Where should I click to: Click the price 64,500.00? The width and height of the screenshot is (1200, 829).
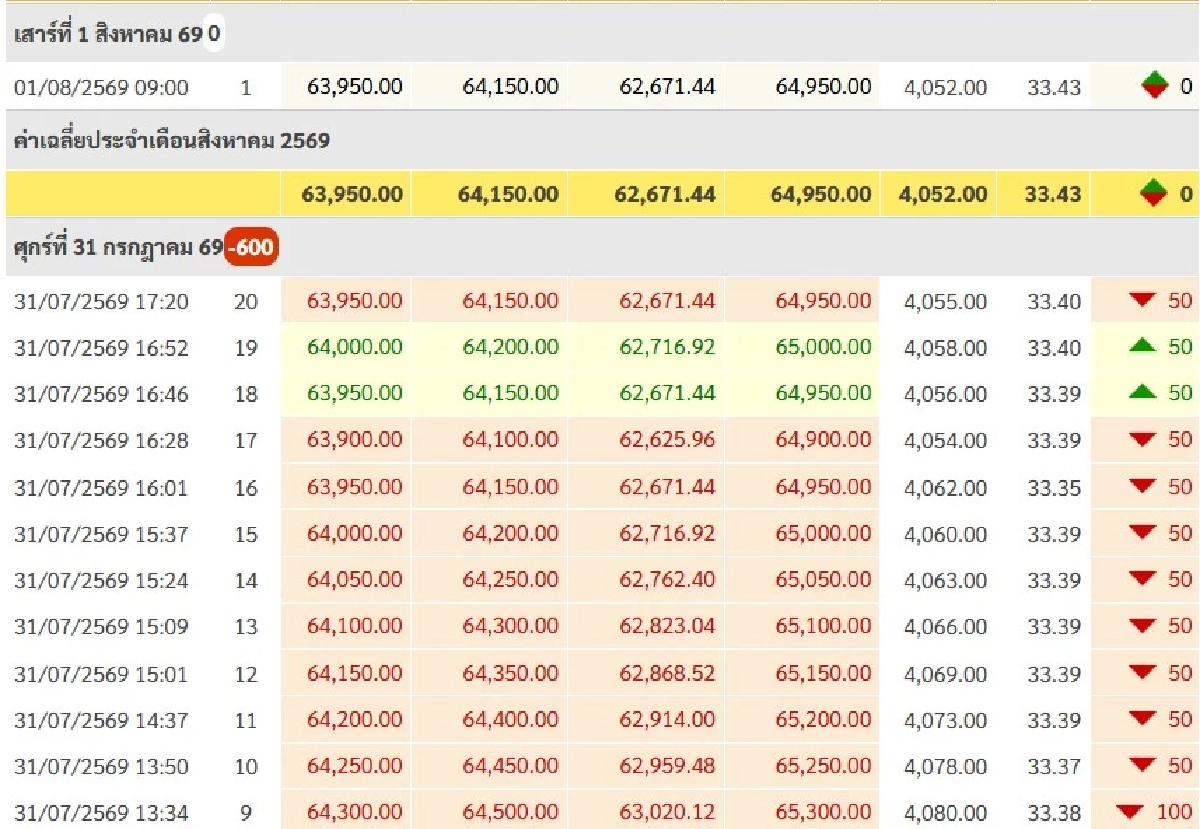511,813
